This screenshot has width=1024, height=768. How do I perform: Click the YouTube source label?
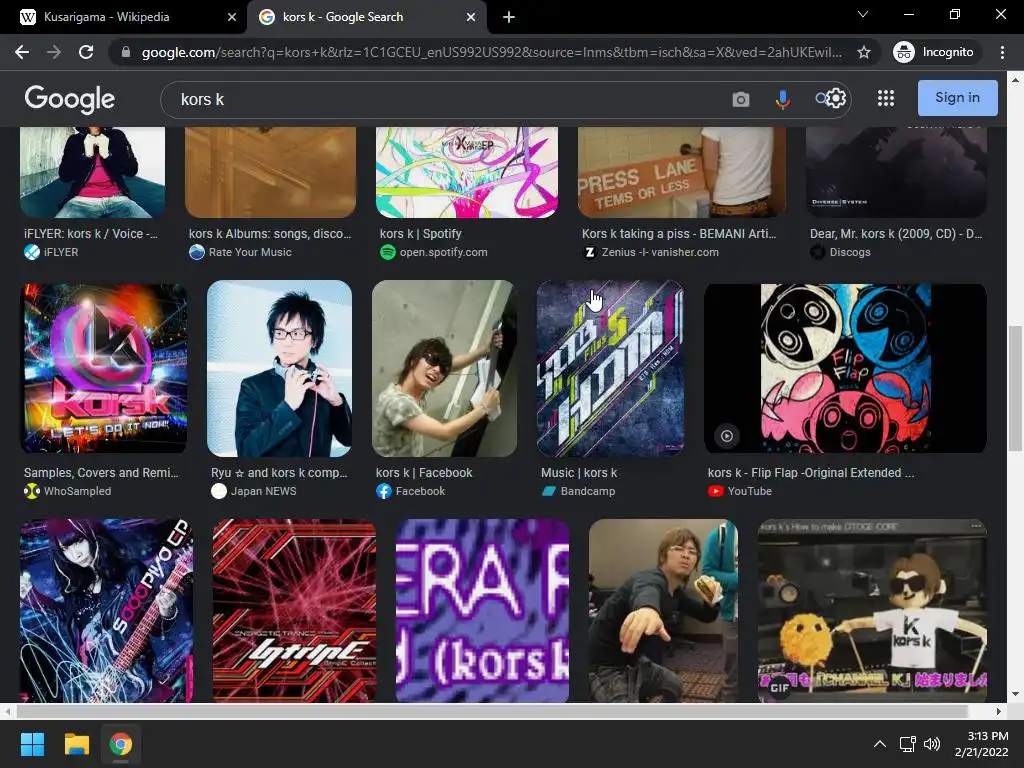click(x=750, y=491)
